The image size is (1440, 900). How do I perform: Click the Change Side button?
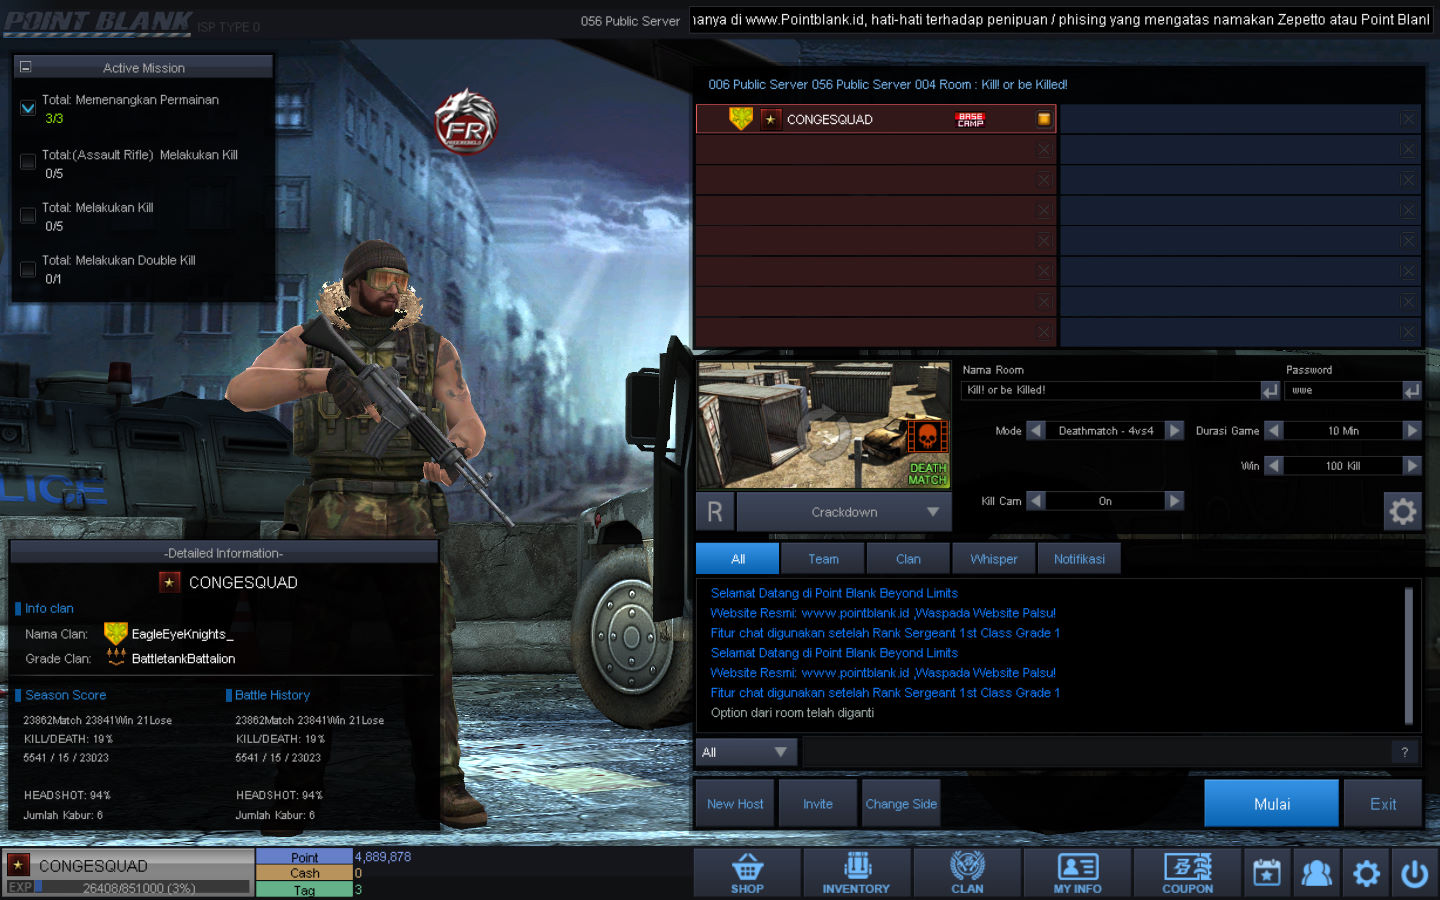click(x=901, y=803)
